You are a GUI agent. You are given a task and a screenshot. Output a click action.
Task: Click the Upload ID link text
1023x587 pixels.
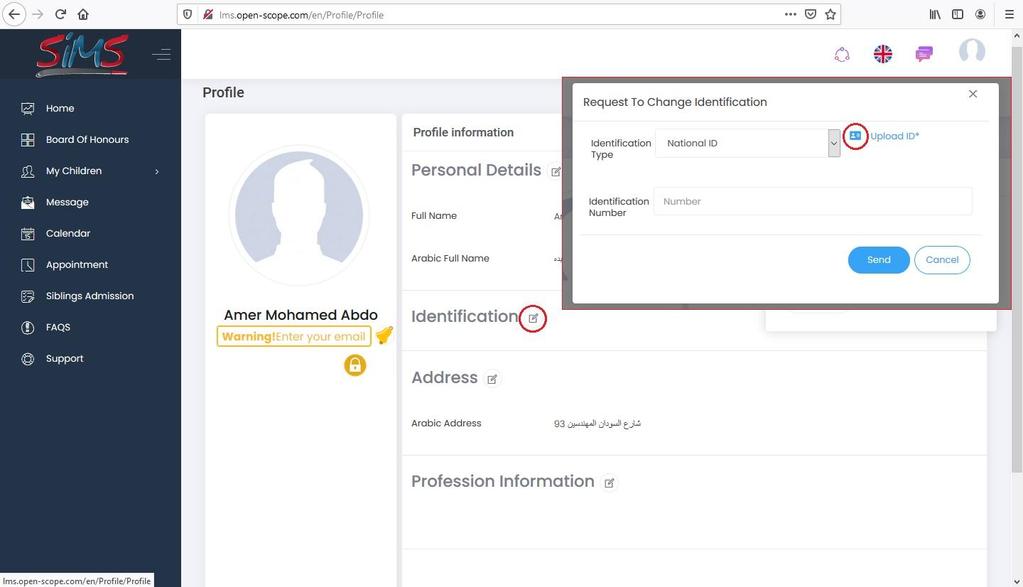pos(894,136)
